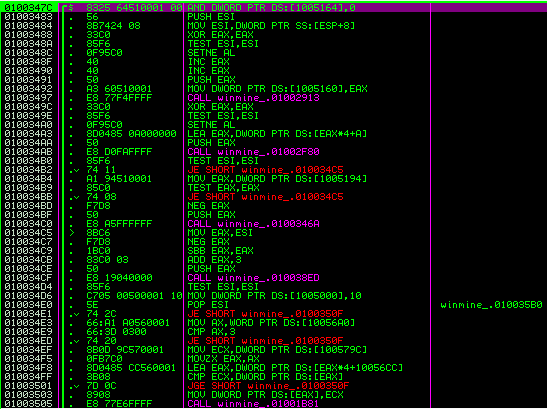This screenshot has width=547, height=409.
Task: Click CALL winmine_.010038ED
Action: 253,278
